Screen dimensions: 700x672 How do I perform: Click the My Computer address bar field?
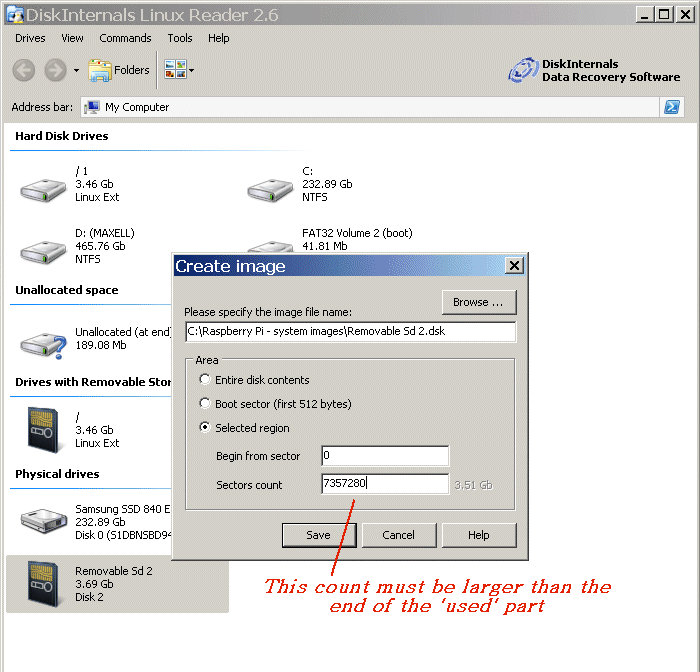pyautogui.click(x=370, y=107)
